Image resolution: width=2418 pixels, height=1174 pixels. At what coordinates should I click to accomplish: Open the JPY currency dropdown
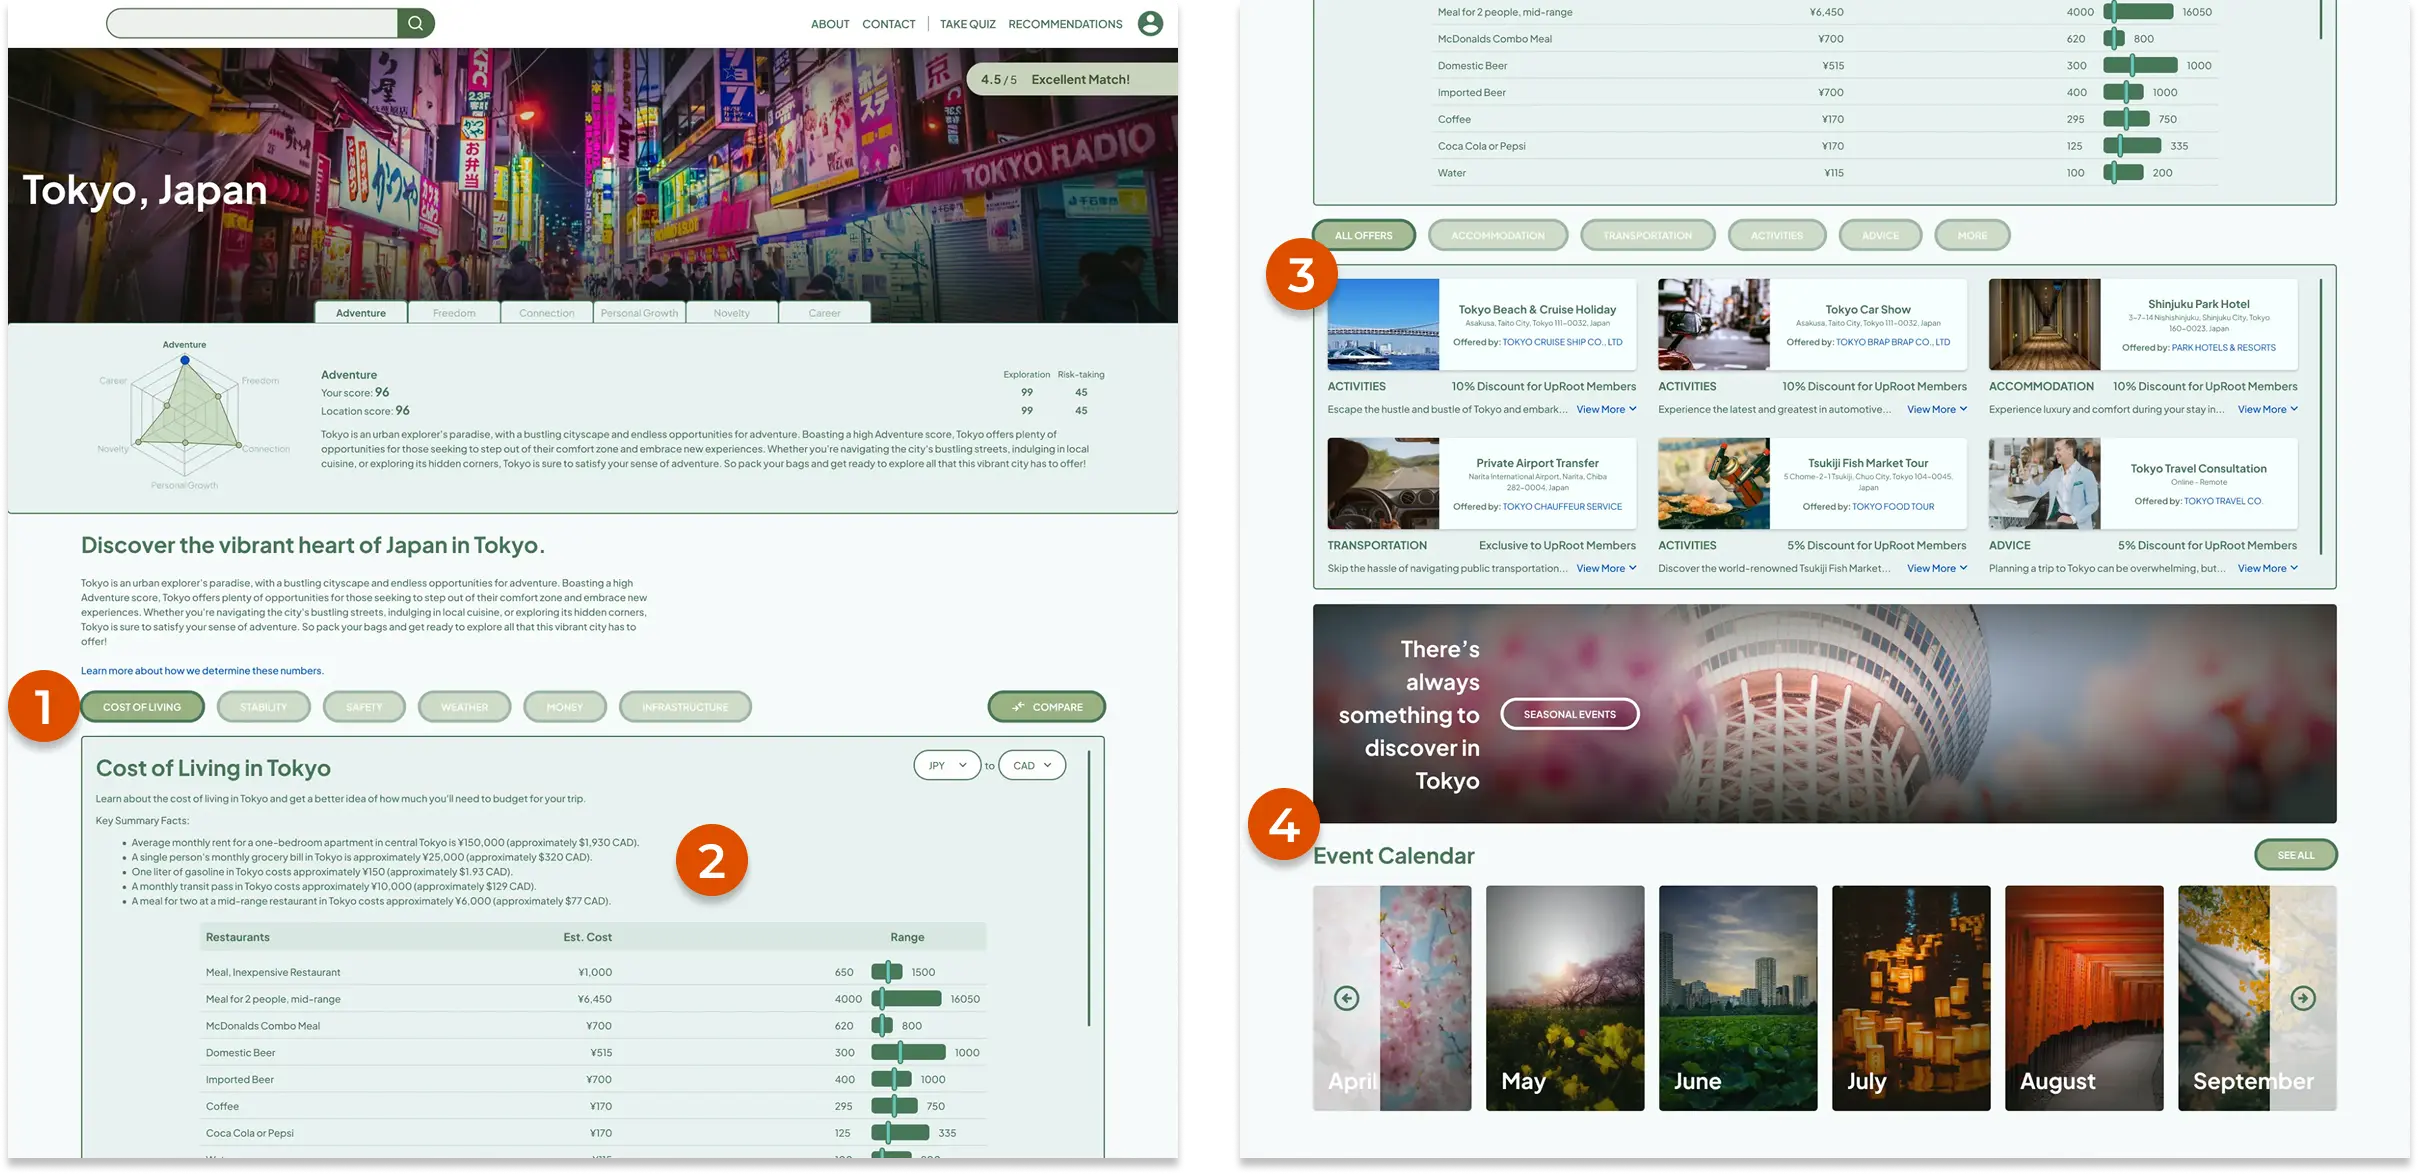(946, 766)
